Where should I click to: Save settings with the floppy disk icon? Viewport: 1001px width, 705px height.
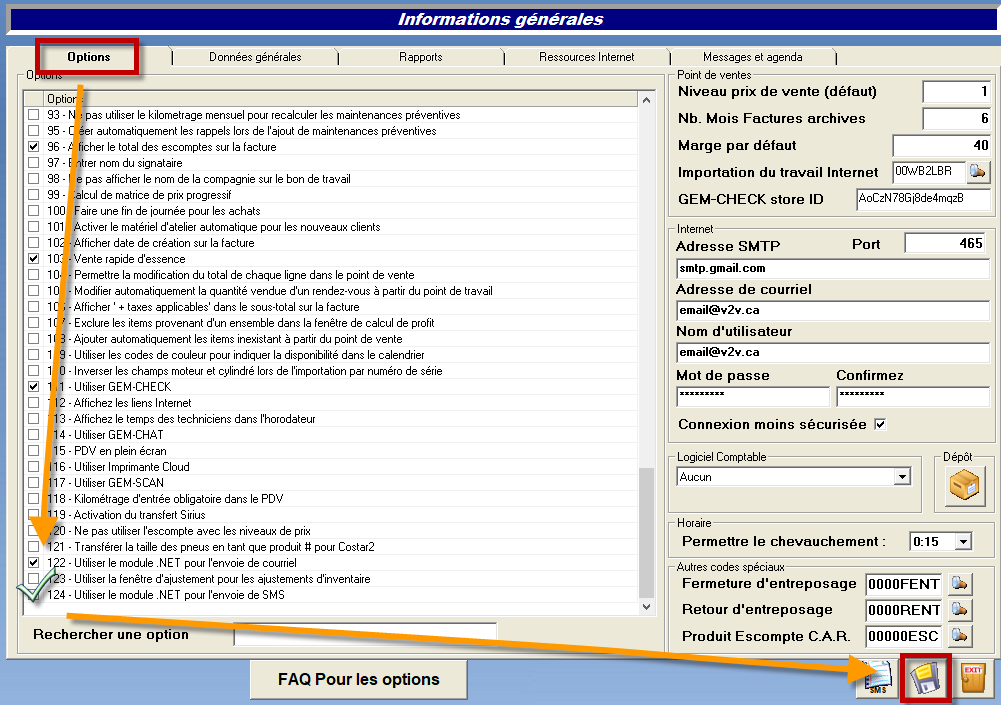926,678
